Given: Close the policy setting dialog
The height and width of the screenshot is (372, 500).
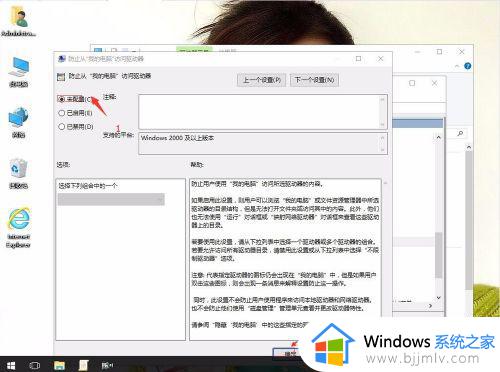Looking at the screenshot, I should coord(380,59).
